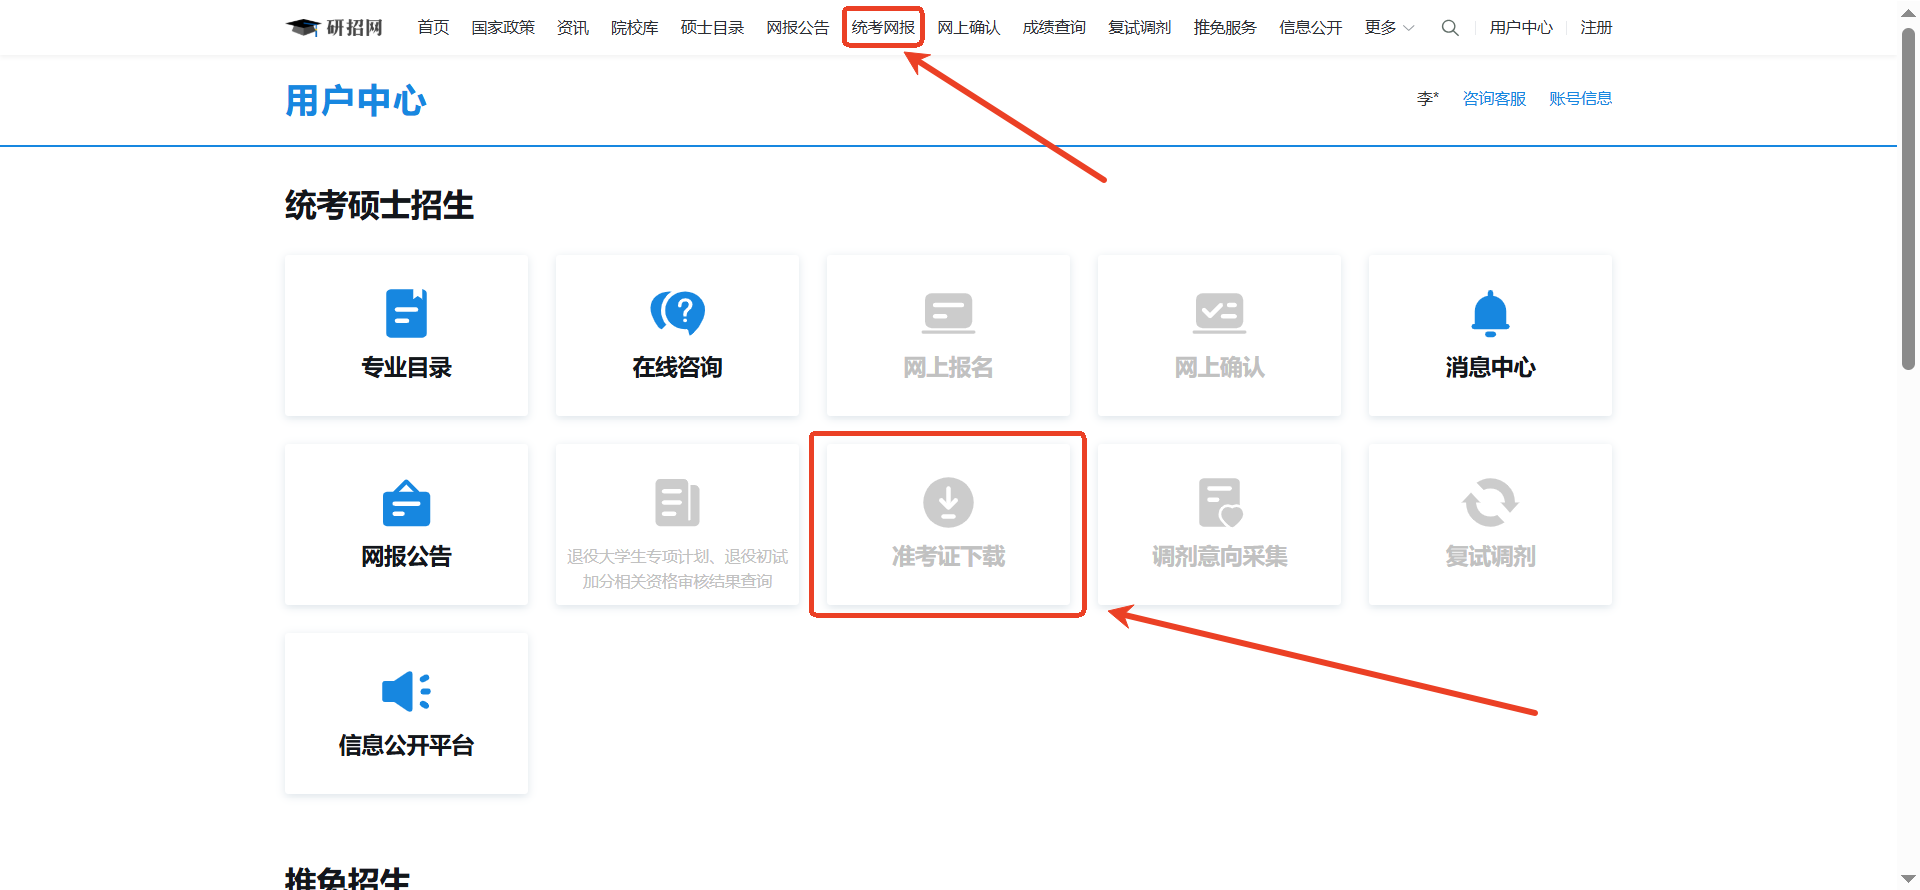Click the 消息中心 bell icon
Screen dimensions: 1920x890
(1490, 313)
